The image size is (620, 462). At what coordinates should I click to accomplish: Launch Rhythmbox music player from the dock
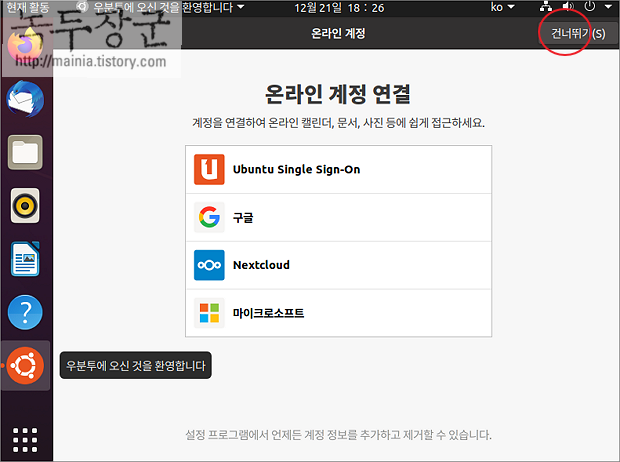point(25,206)
